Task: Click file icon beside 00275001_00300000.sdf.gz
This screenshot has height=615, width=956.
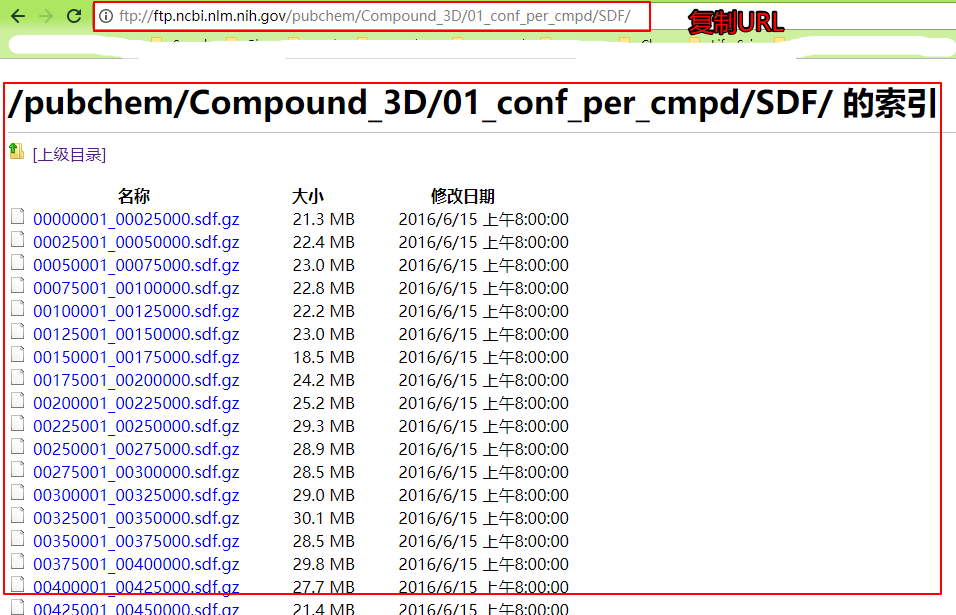Action: [x=18, y=469]
